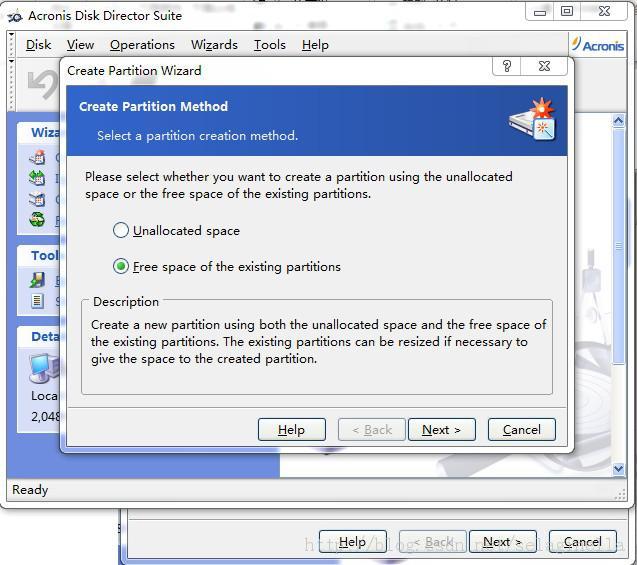Click the Acronis app icon in title bar

15,16
